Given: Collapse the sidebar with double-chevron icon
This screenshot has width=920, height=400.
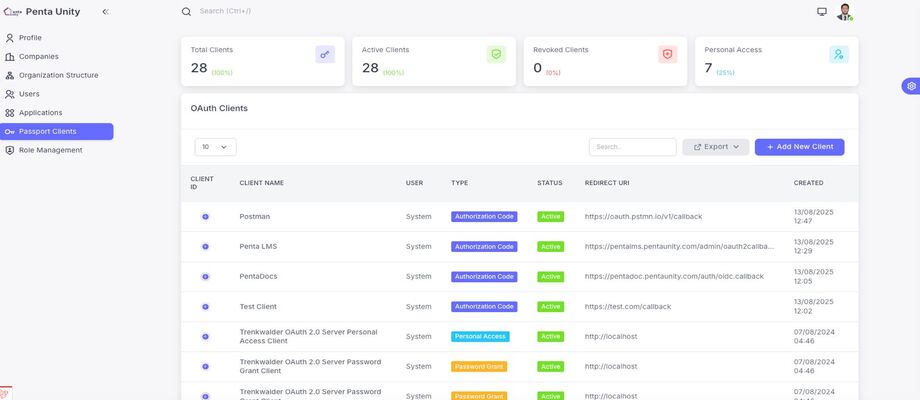Looking at the screenshot, I should click(106, 12).
